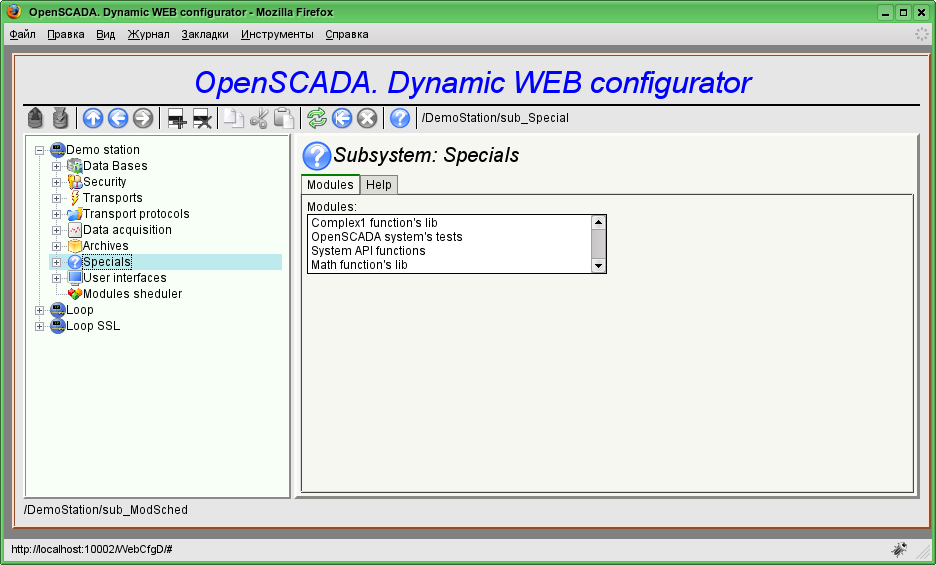Click the User interfaces monitor icon
Screen dimensions: 936x565
pos(75,278)
